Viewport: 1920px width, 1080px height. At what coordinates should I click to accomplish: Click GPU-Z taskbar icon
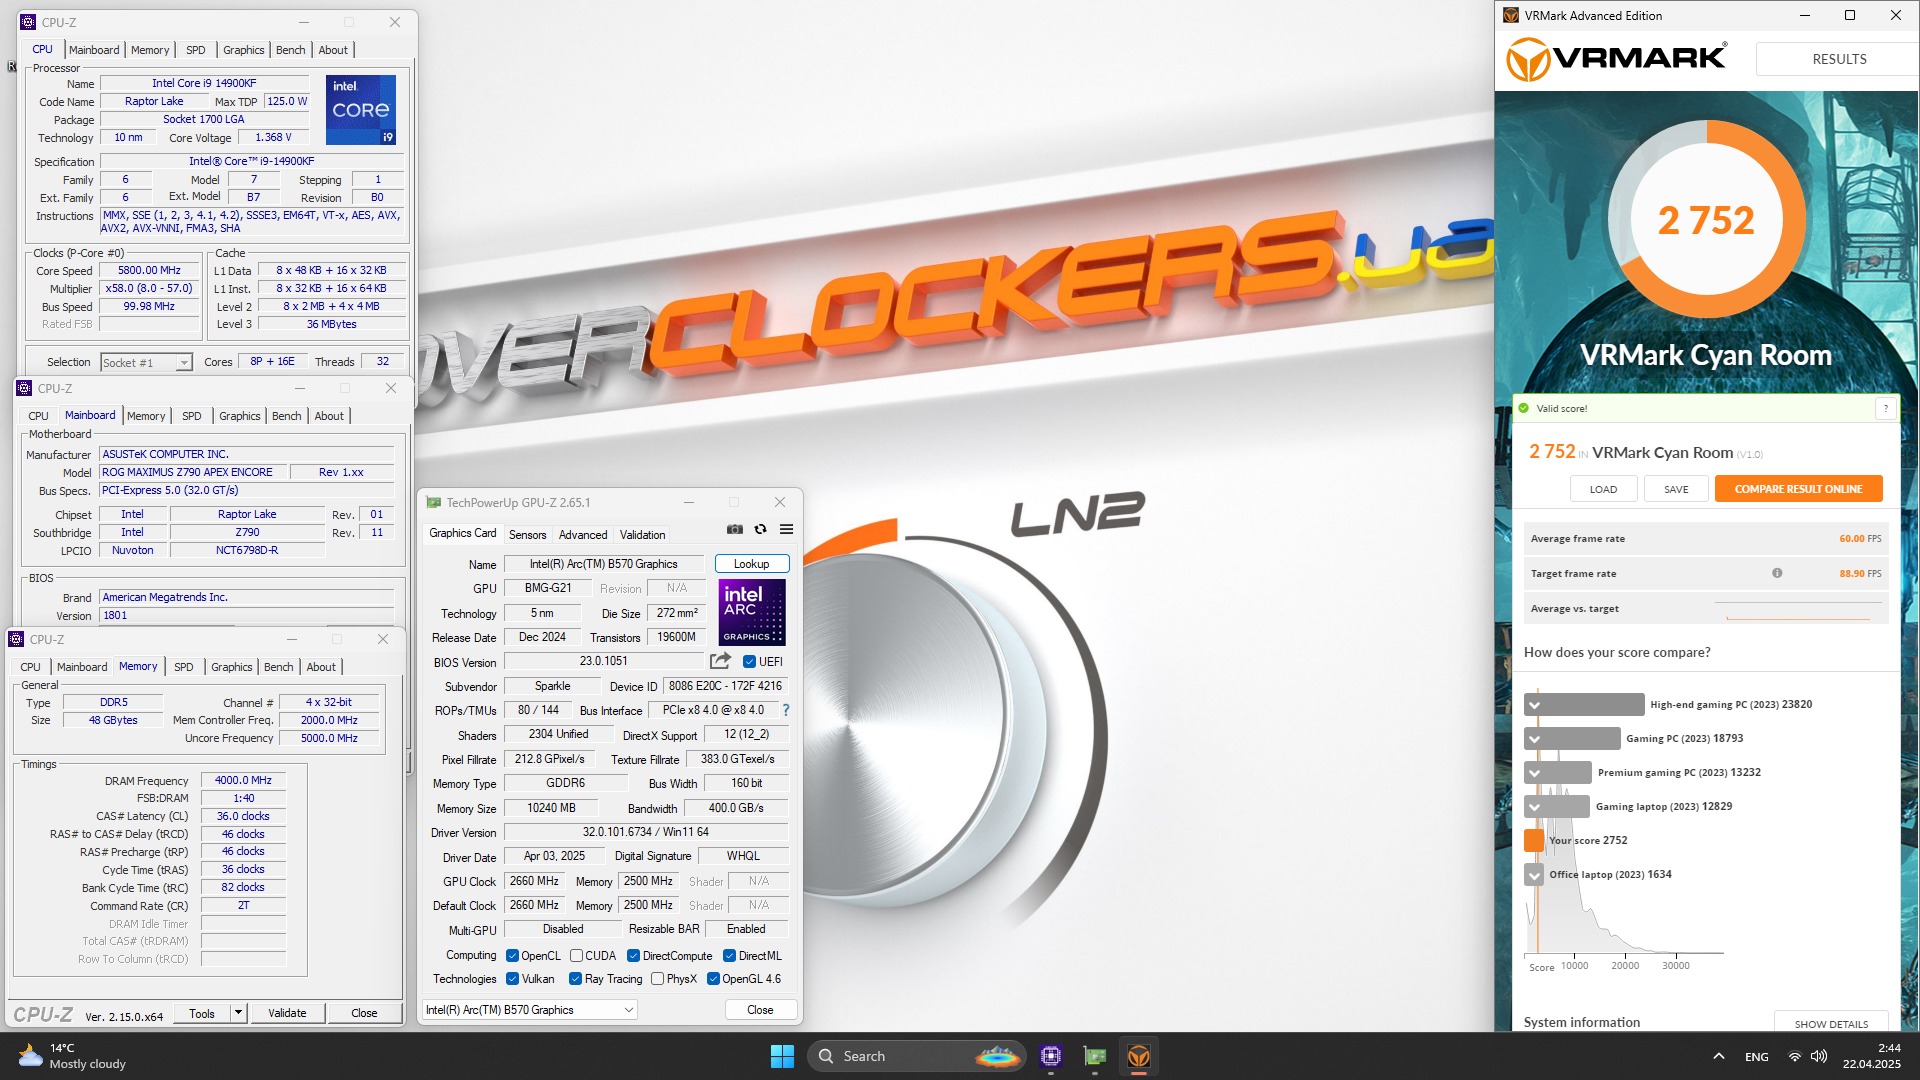(1095, 1056)
